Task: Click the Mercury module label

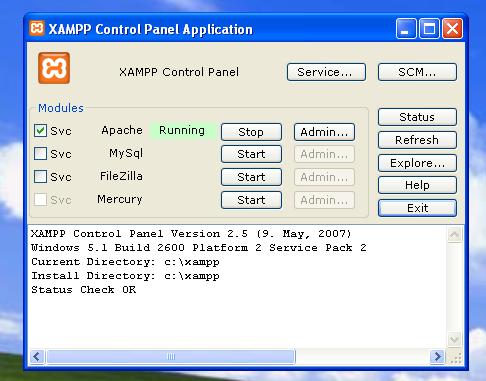Action: click(x=120, y=199)
